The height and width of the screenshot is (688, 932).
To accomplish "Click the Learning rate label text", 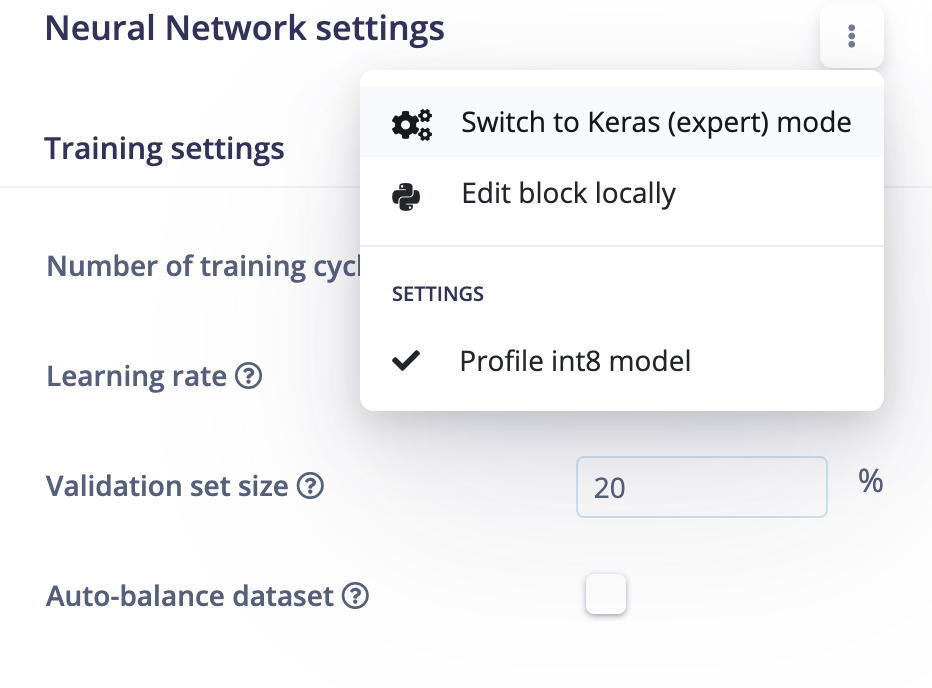I will pos(137,376).
